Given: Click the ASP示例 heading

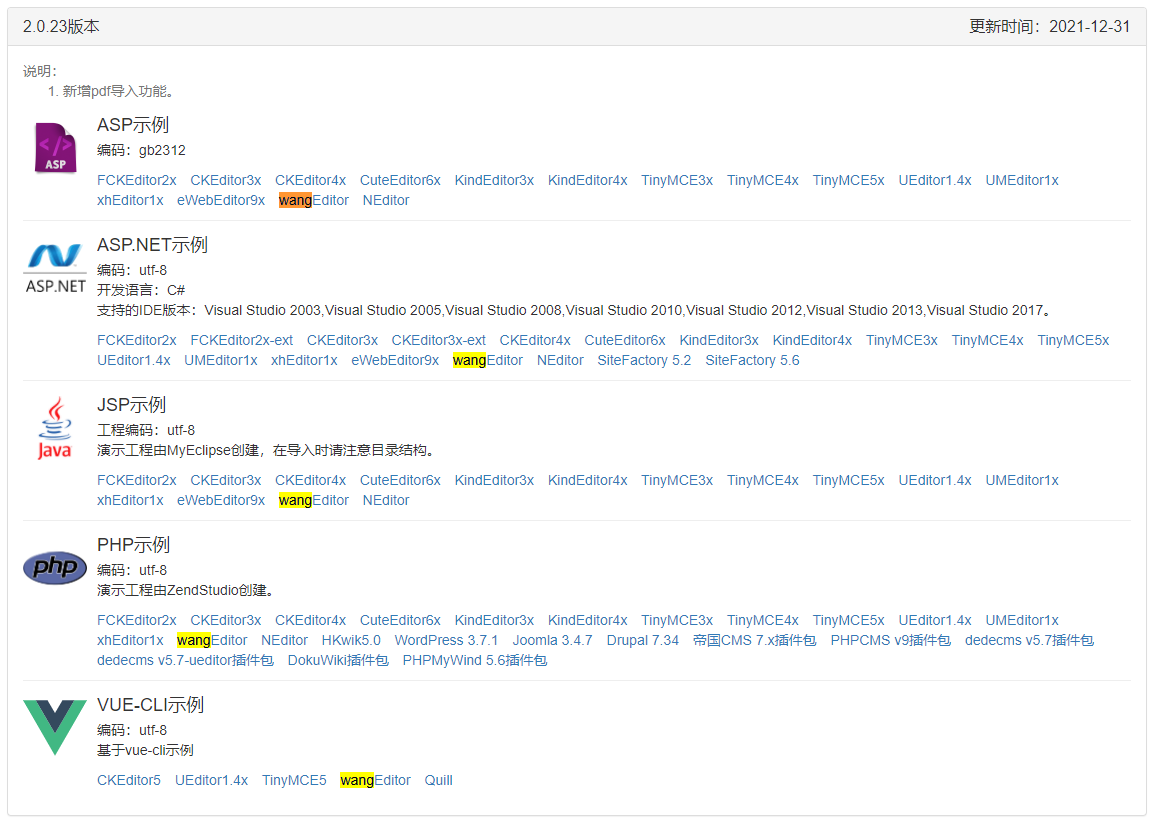Looking at the screenshot, I should (x=133, y=126).
